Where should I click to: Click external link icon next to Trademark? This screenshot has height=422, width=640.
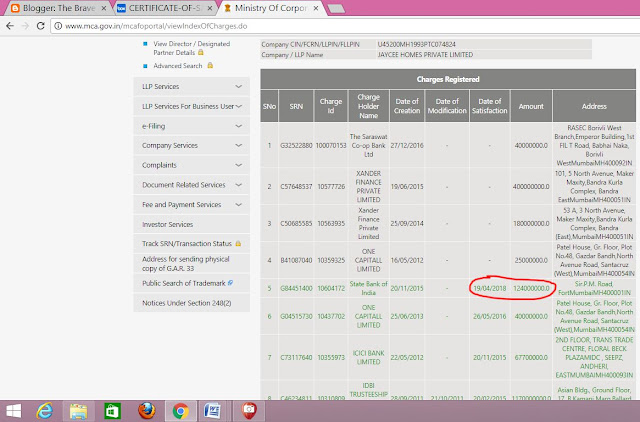coord(230,282)
